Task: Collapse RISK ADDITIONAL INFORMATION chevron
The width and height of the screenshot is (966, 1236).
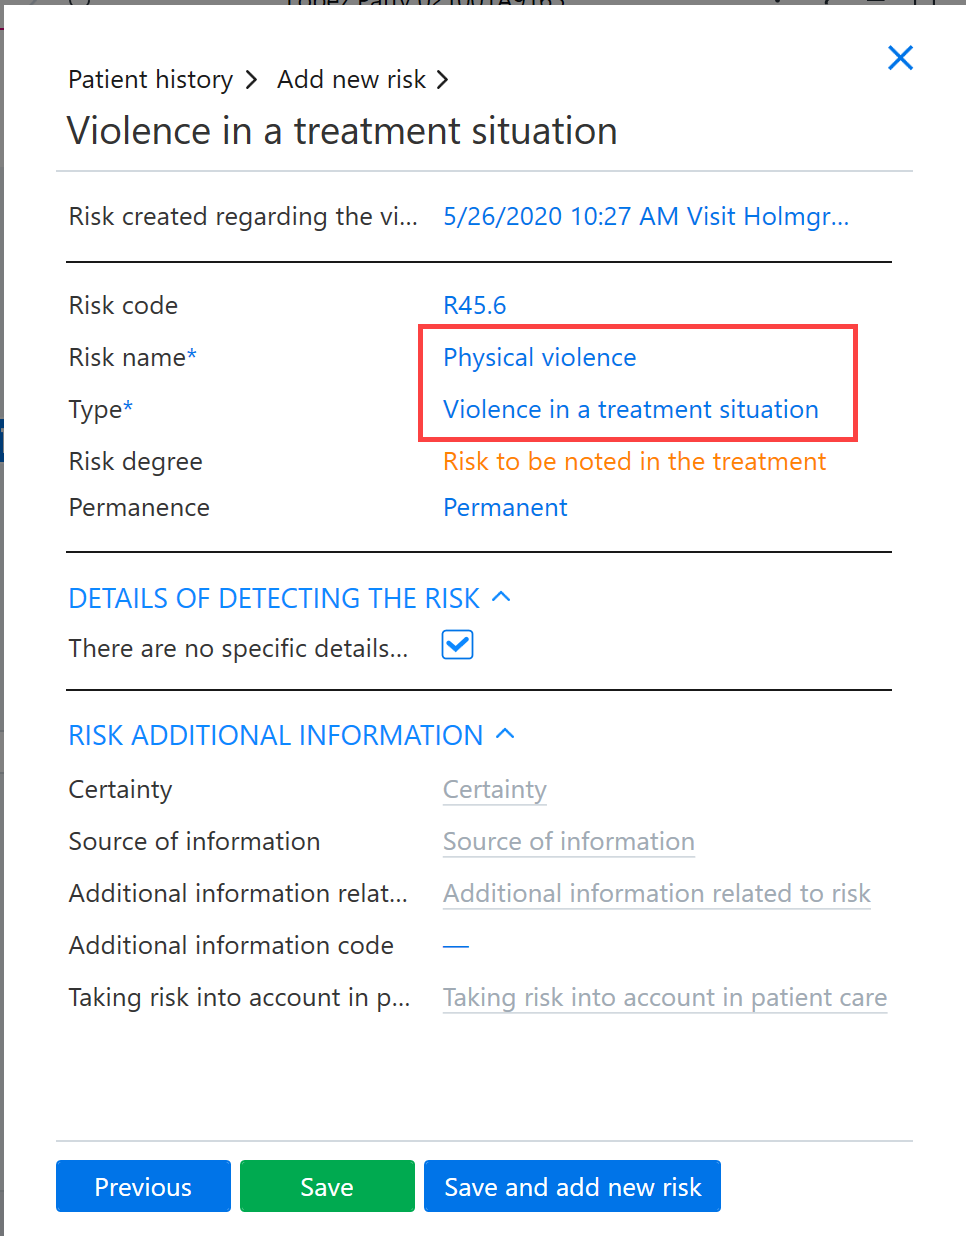Action: (505, 734)
